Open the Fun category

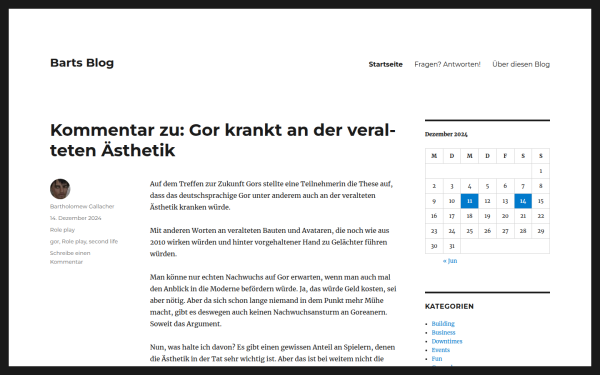point(437,359)
